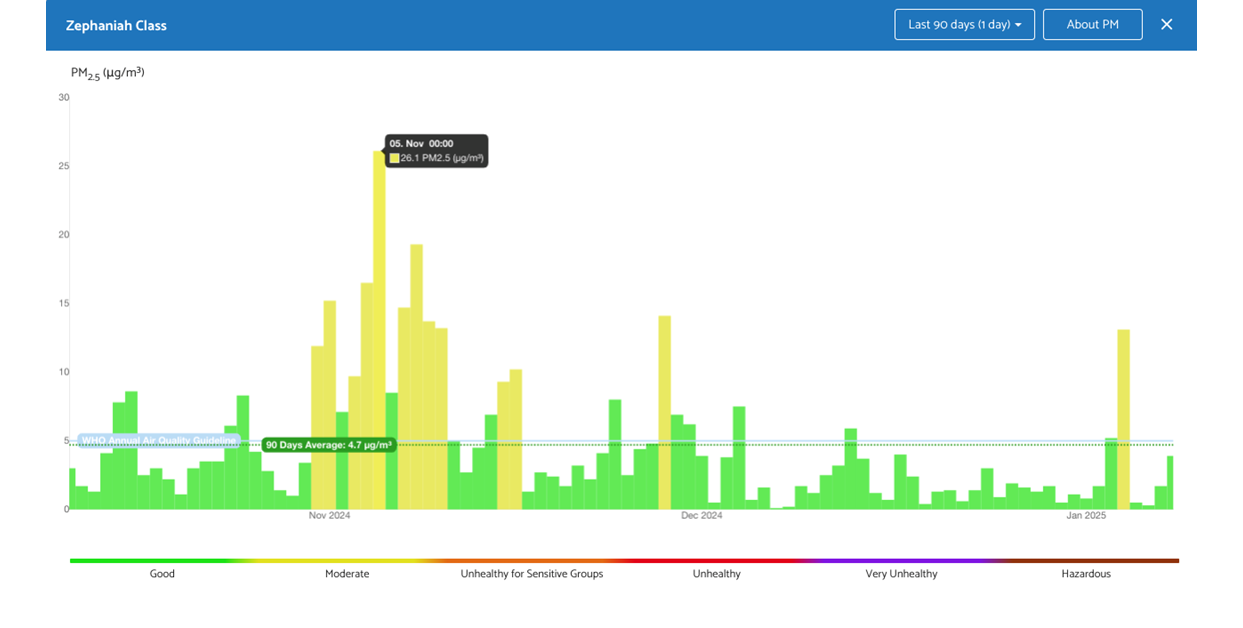The height and width of the screenshot is (628, 1243).
Task: Click the 90 Days Average label
Action: click(328, 444)
